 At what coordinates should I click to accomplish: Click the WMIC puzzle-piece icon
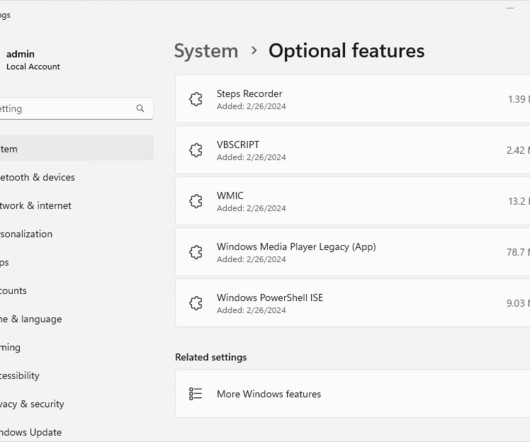(196, 201)
